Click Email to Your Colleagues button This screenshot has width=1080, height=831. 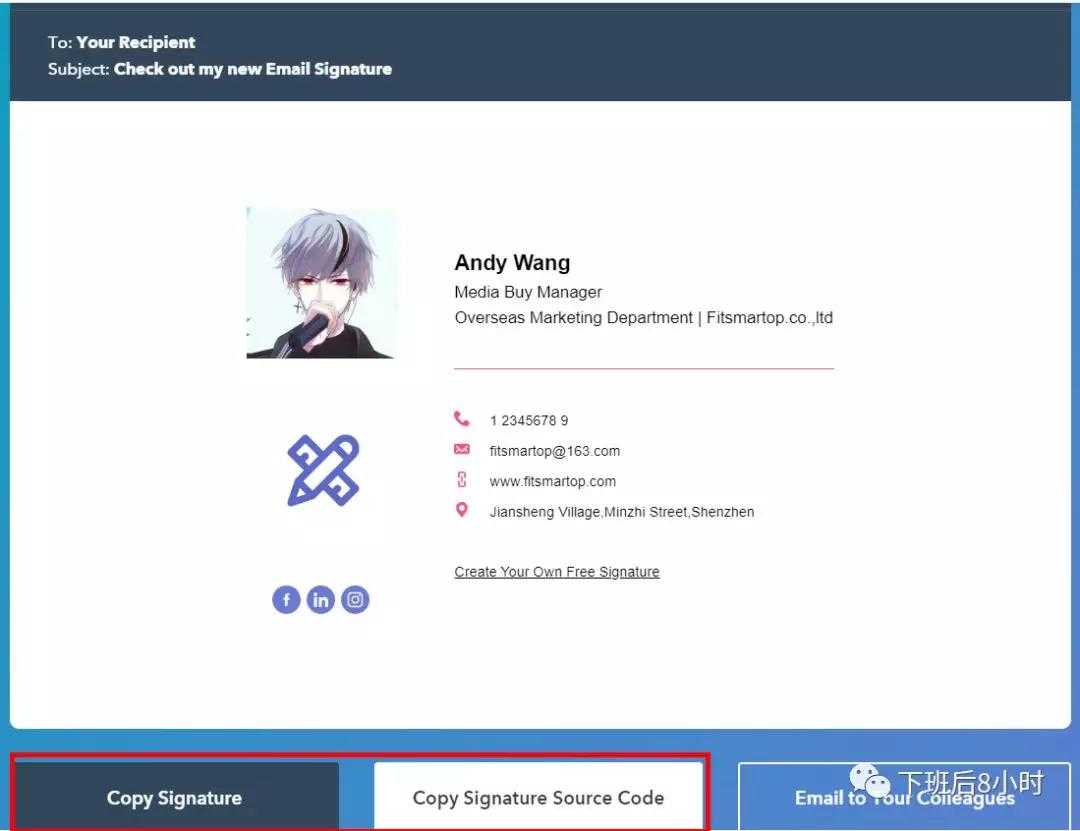point(904,797)
